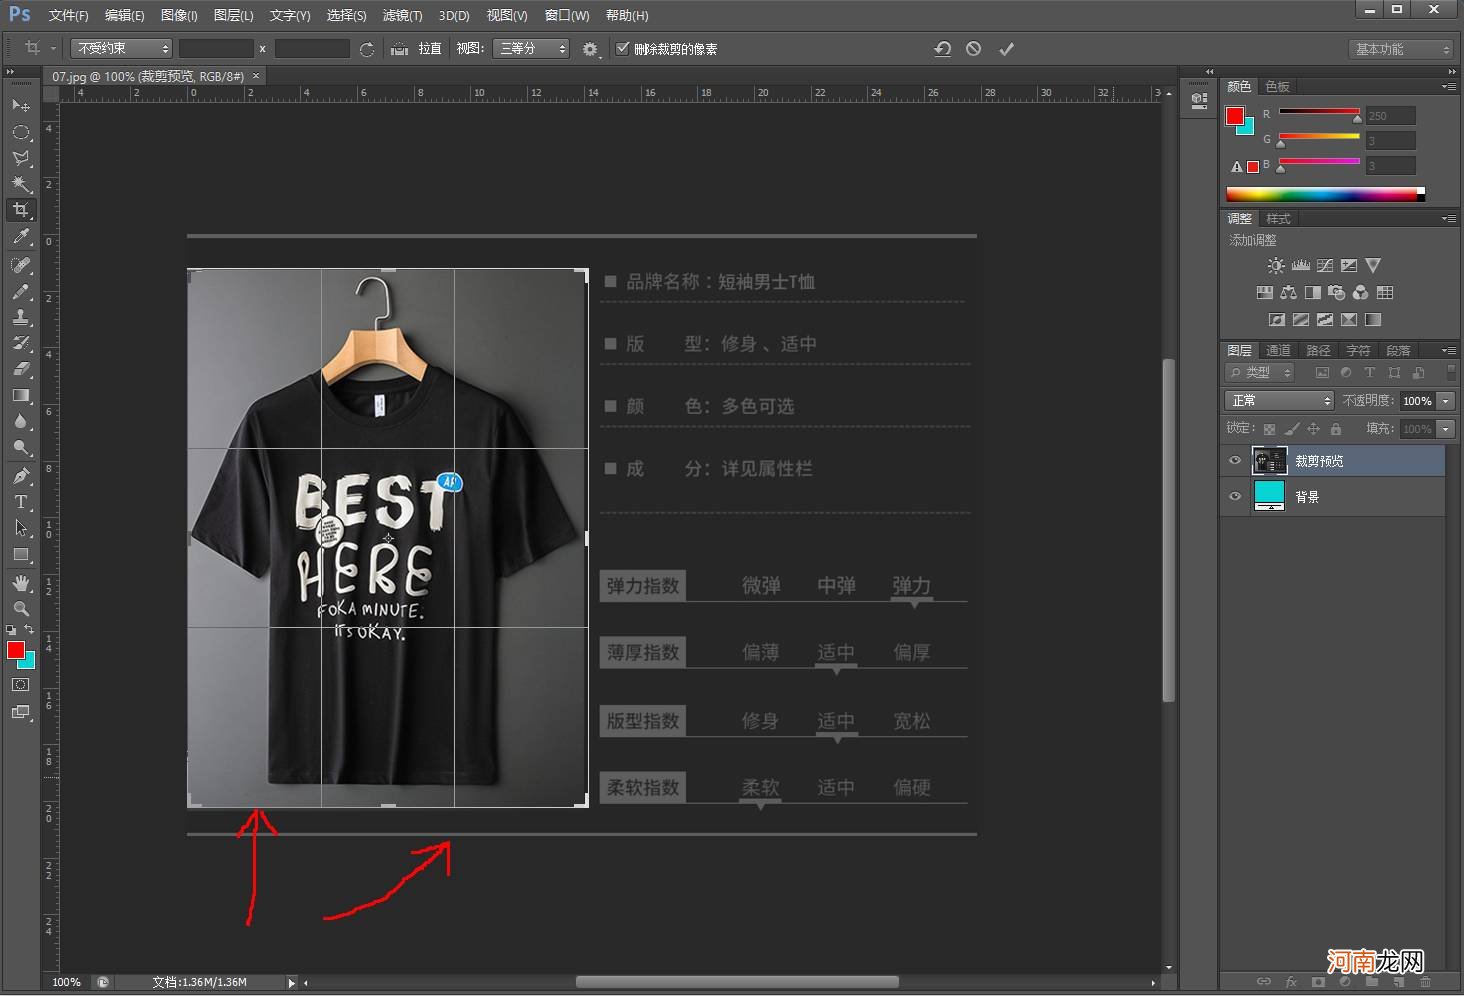Viewport: 1464px width, 996px height.
Task: Select the Elliptical Marquee tool
Action: tap(20, 131)
